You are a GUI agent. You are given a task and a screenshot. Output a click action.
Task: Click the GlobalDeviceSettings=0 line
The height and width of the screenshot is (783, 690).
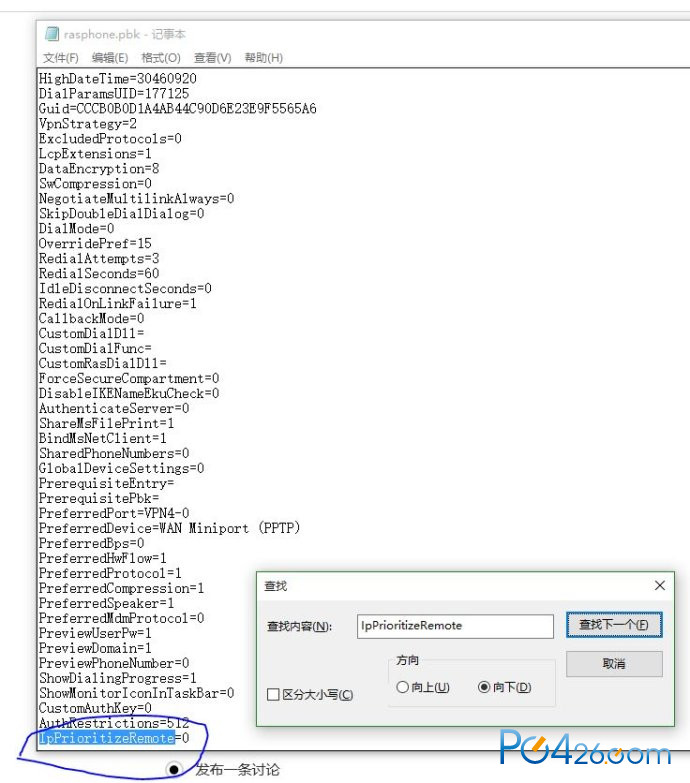[x=121, y=468]
